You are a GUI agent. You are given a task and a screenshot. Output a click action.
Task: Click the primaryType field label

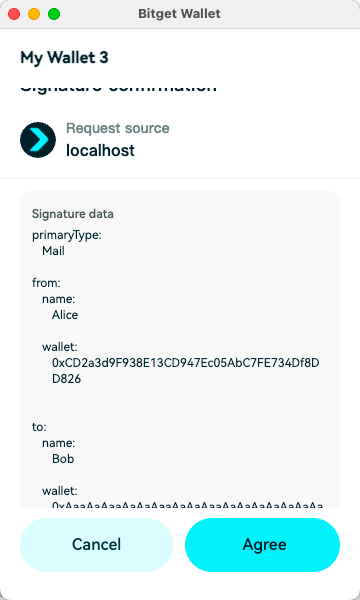pyautogui.click(x=67, y=235)
